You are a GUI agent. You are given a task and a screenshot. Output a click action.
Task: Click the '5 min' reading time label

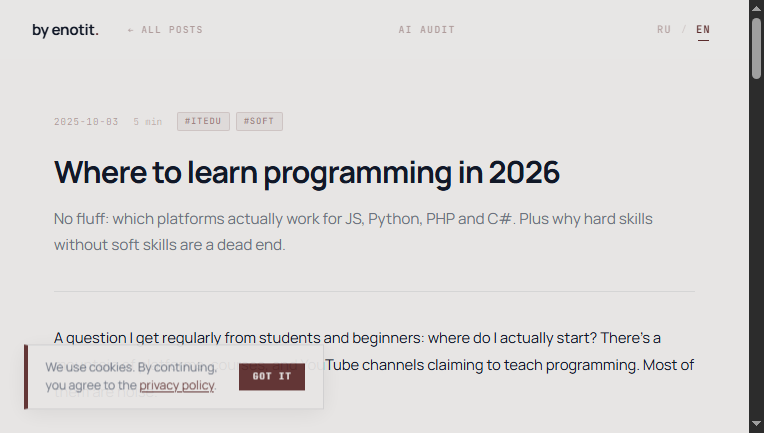pos(147,122)
